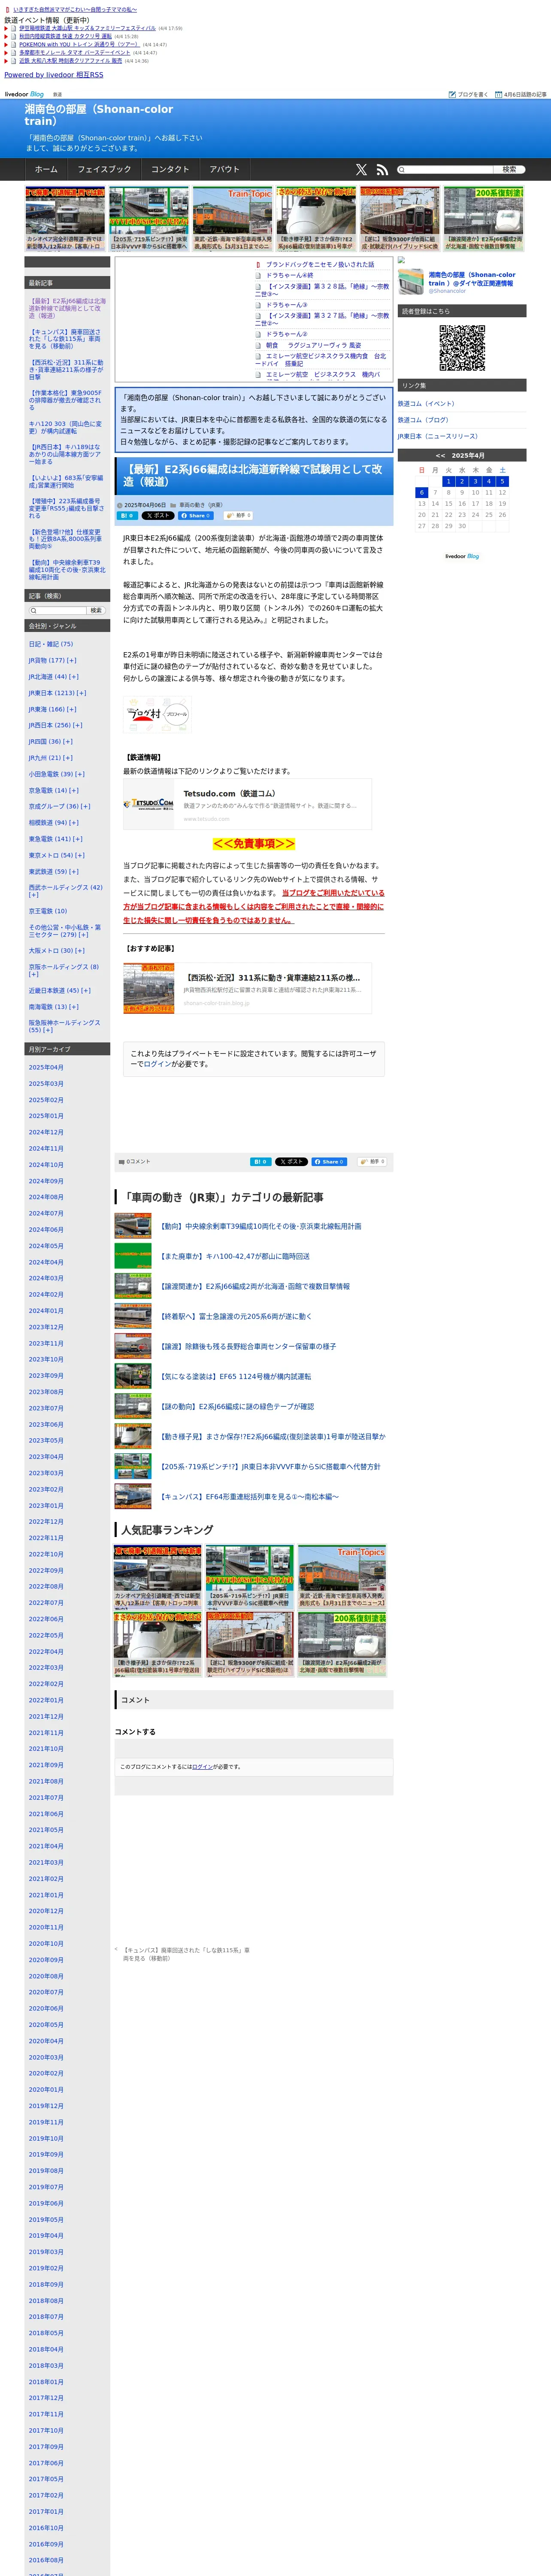Screen dimensions: 551x2576
Task: Open the 2024年12月 monthly archive
Action: 46,1132
